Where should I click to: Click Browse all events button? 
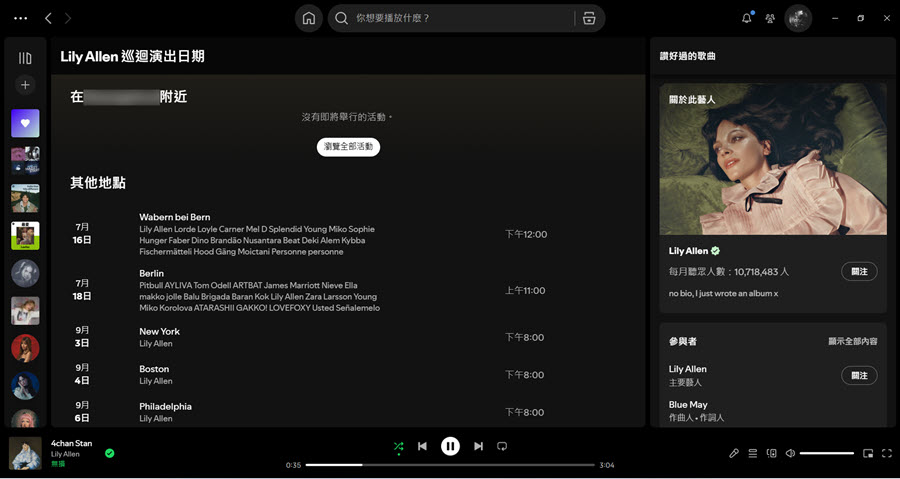[348, 147]
